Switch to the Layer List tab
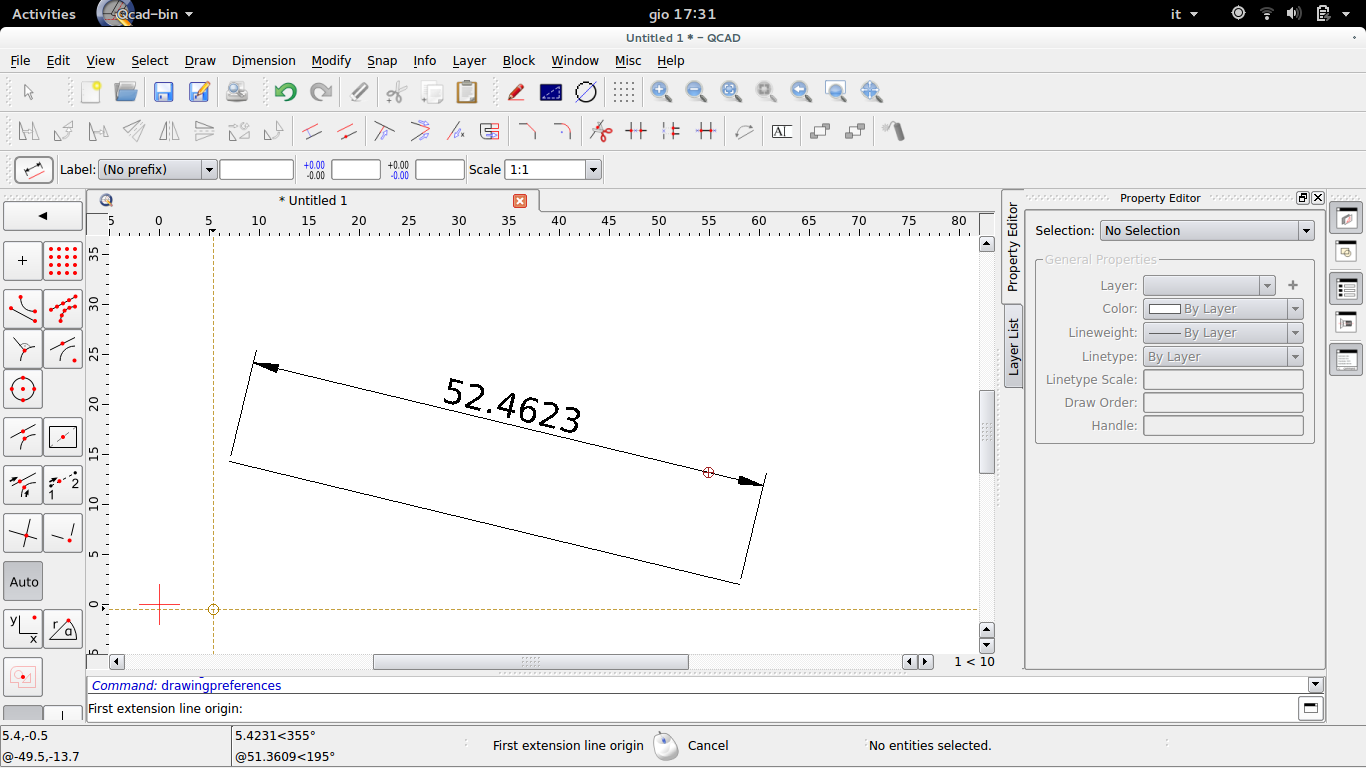 point(1013,346)
